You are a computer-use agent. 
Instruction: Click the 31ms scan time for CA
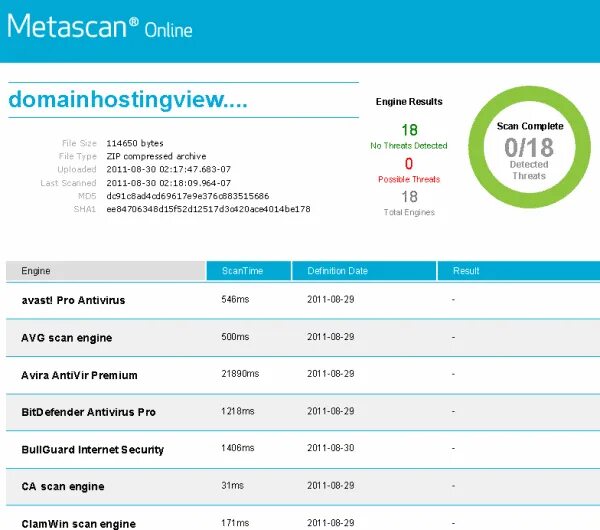pos(232,485)
